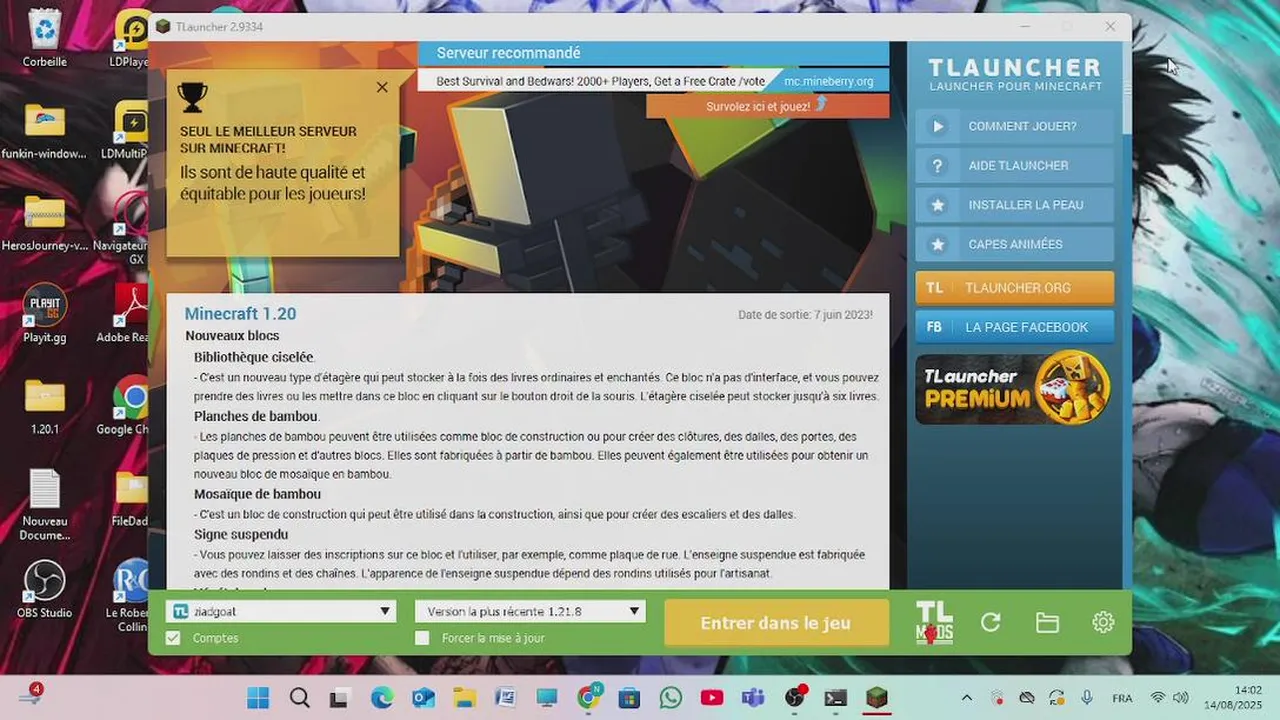The width and height of the screenshot is (1280, 720).
Task: Visit TLAUNCHER.ORG link button
Action: 1014,288
